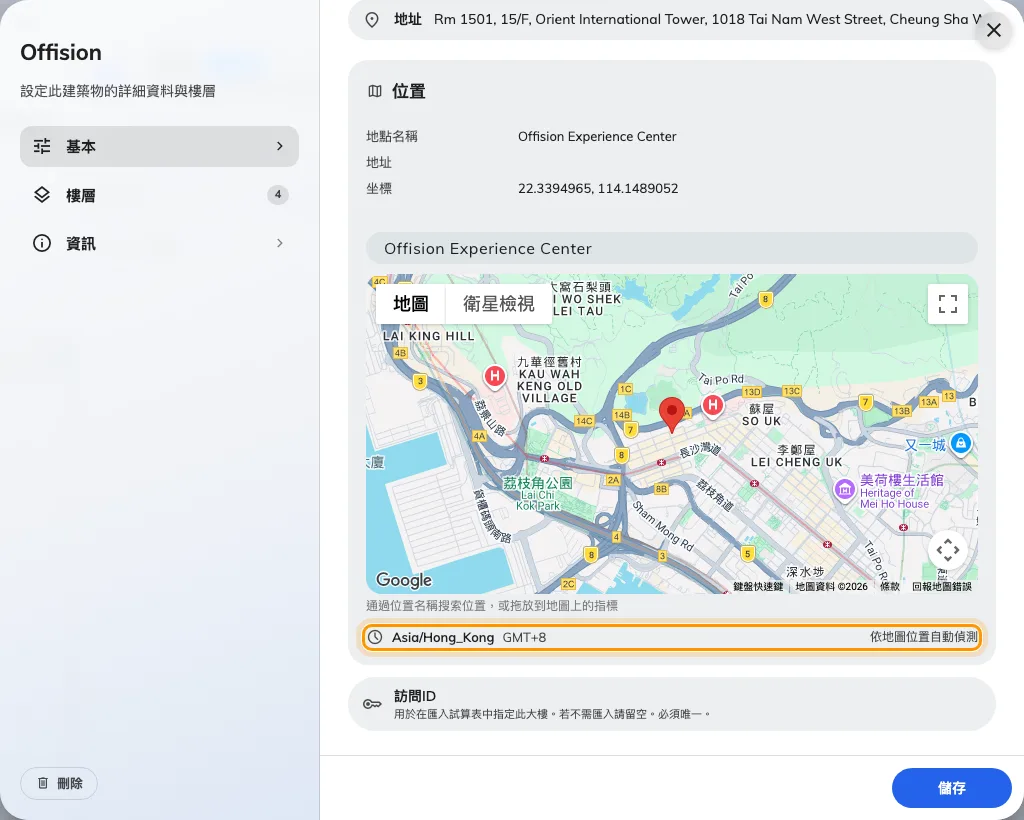Click the map icon beside 位置 heading
1024x820 pixels.
(x=375, y=91)
